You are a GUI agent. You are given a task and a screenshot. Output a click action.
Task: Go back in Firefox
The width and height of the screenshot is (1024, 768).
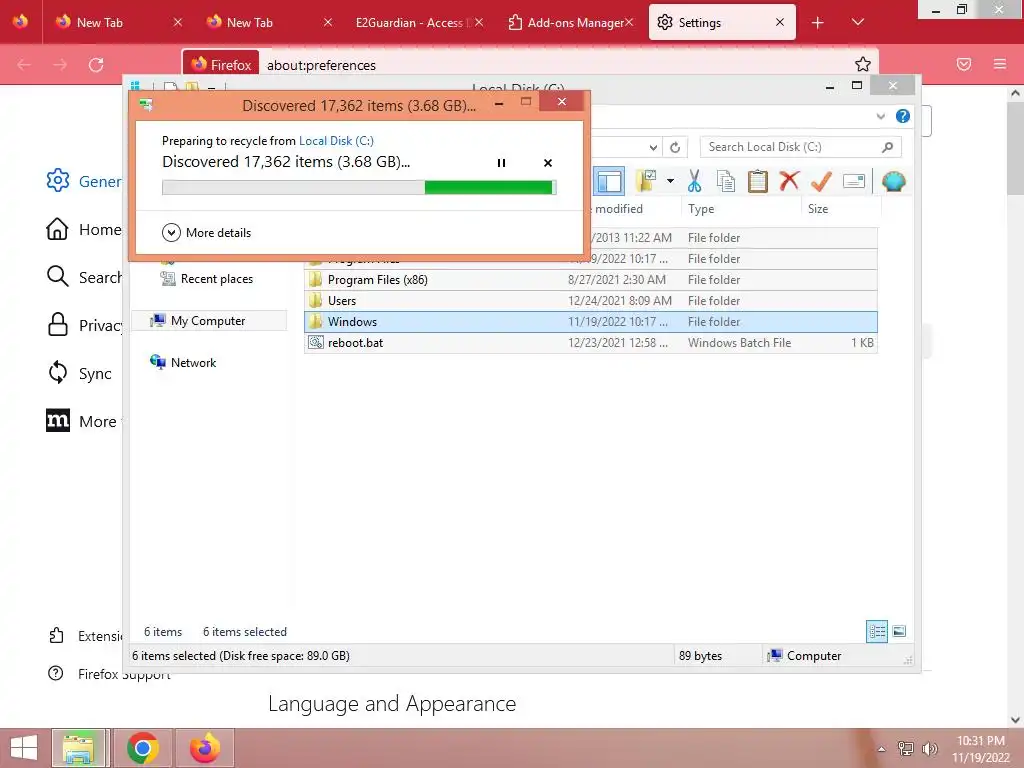coord(24,65)
